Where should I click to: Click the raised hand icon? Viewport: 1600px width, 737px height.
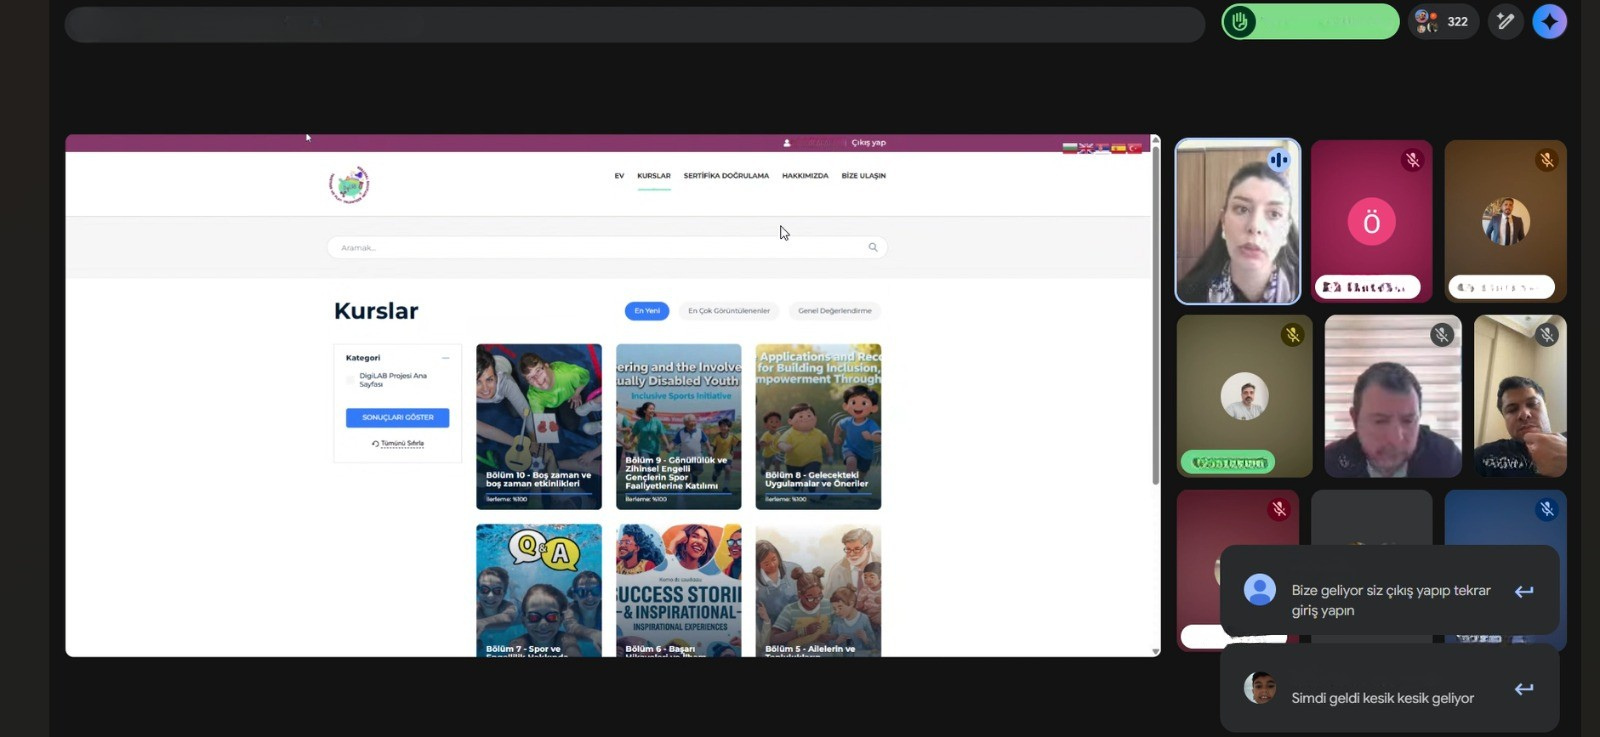point(1240,21)
